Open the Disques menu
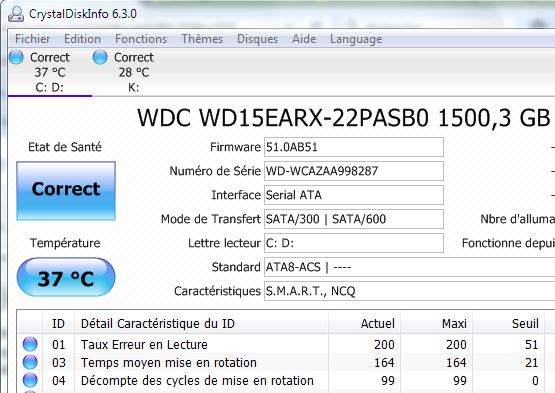Image resolution: width=555 pixels, height=393 pixels. 257,39
